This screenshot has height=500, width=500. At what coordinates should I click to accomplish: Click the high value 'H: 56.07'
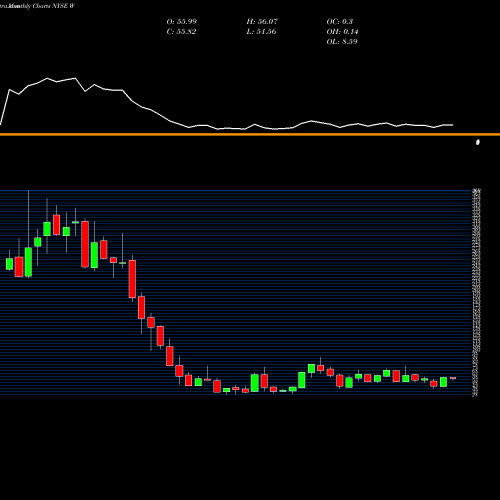pyautogui.click(x=262, y=21)
